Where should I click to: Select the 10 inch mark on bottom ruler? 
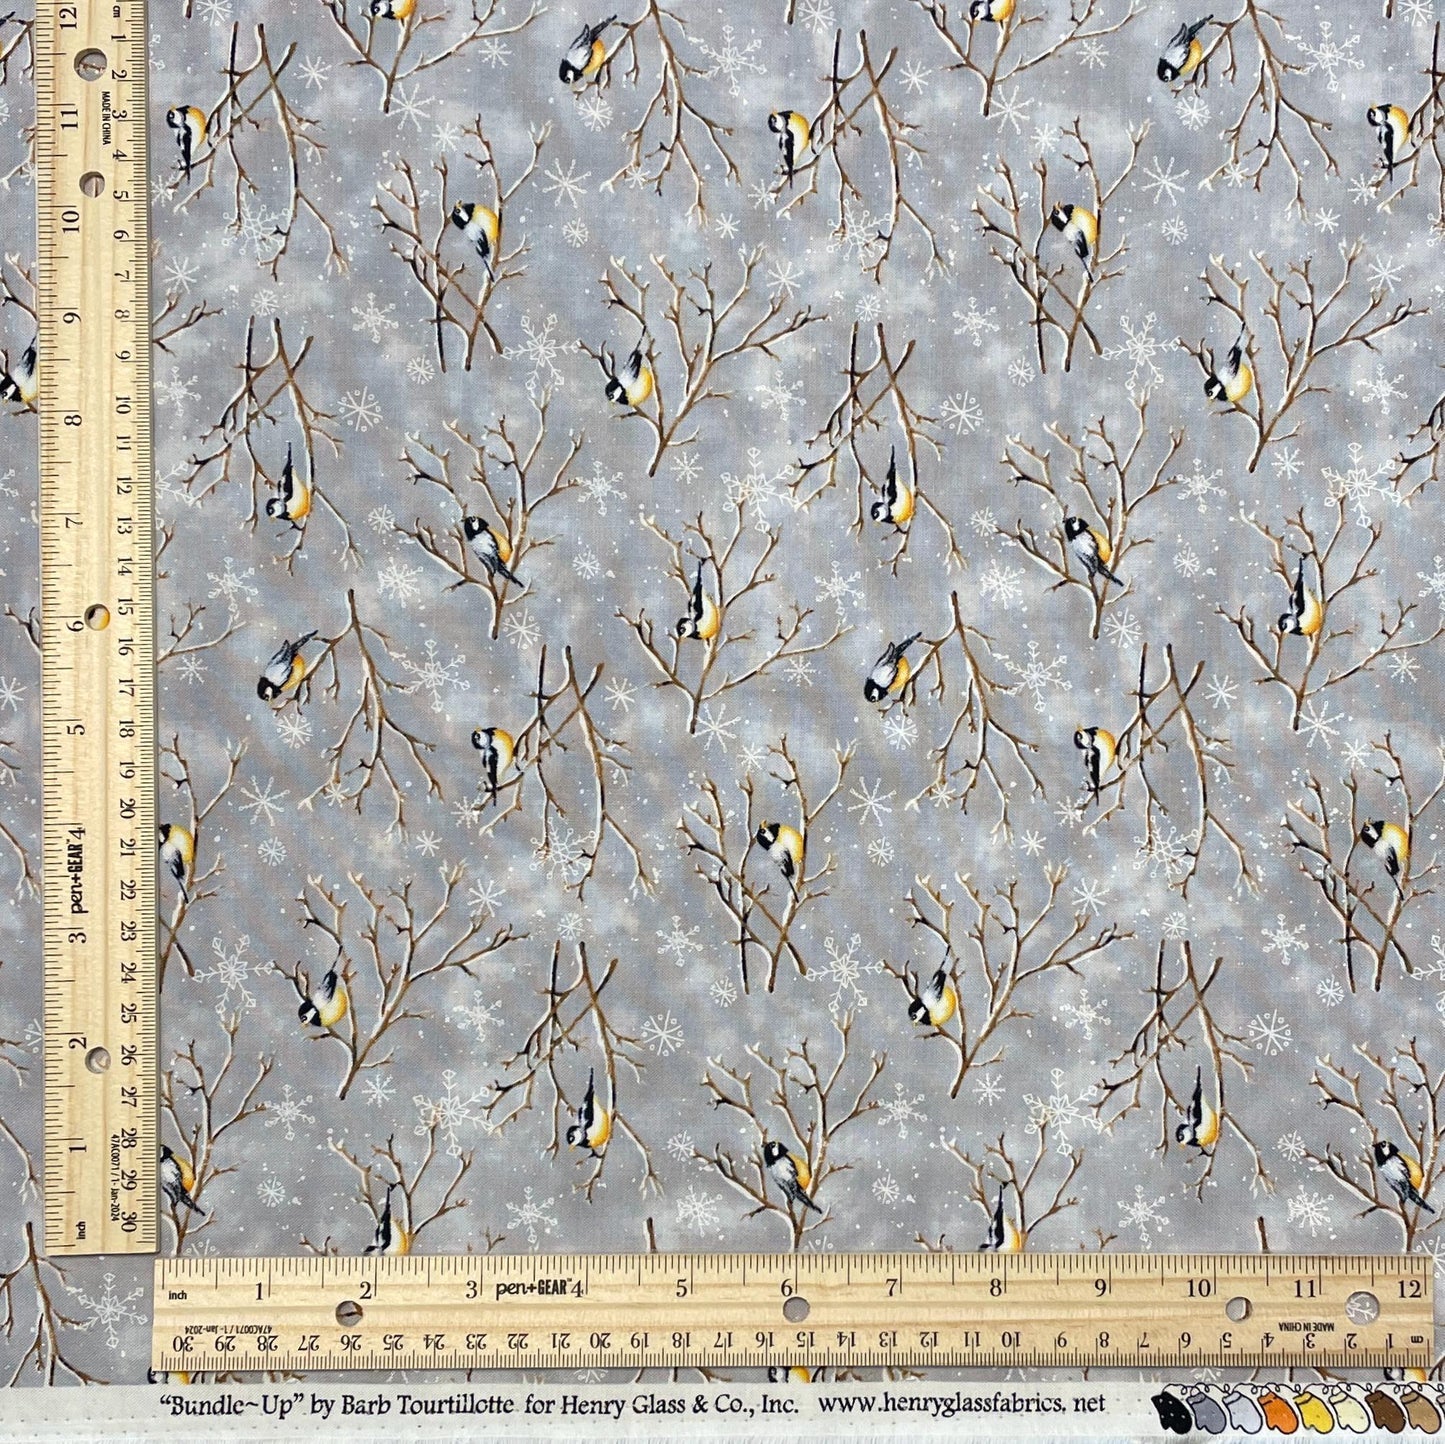pyautogui.click(x=1199, y=1289)
